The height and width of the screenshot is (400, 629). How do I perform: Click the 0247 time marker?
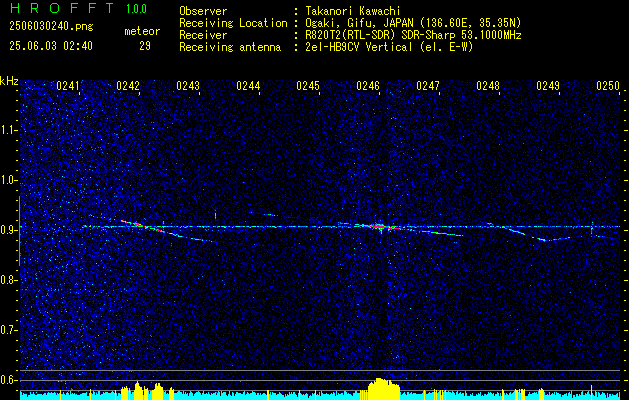click(x=428, y=86)
